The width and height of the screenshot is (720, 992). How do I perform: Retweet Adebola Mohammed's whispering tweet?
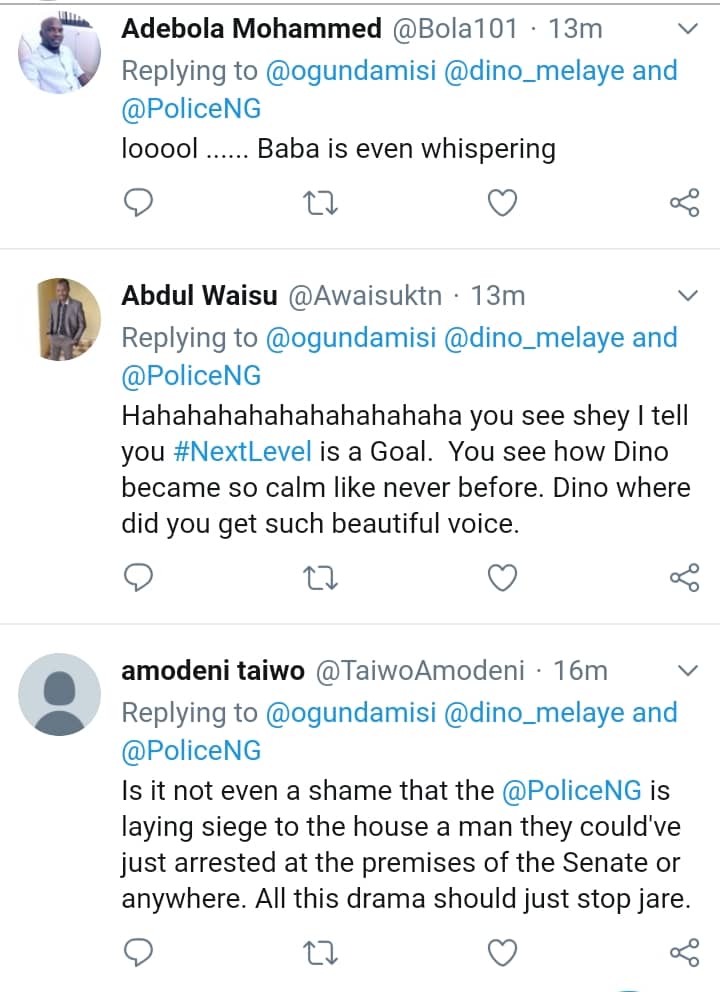[x=320, y=204]
